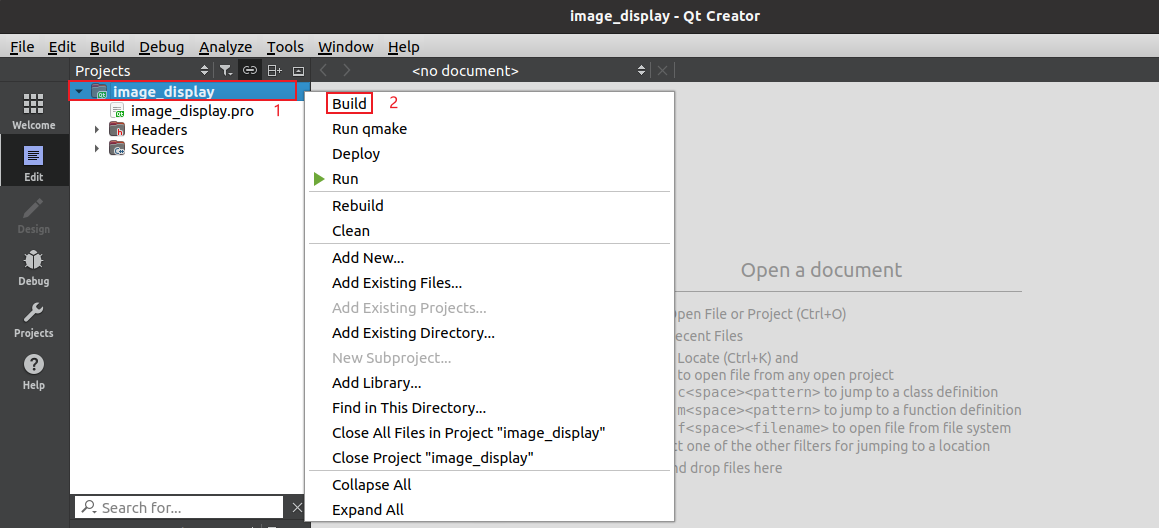Select image_display.pro in project tree
The height and width of the screenshot is (528, 1161).
[x=193, y=111]
